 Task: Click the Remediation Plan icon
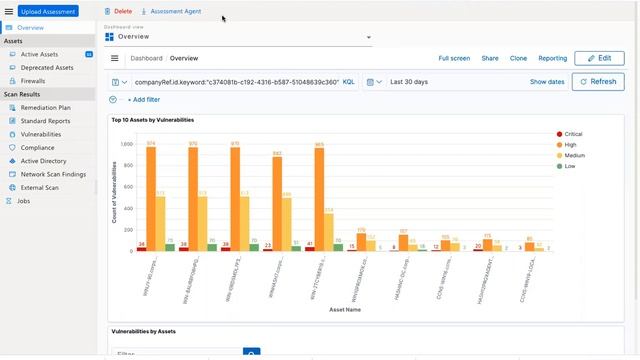tap(12, 108)
